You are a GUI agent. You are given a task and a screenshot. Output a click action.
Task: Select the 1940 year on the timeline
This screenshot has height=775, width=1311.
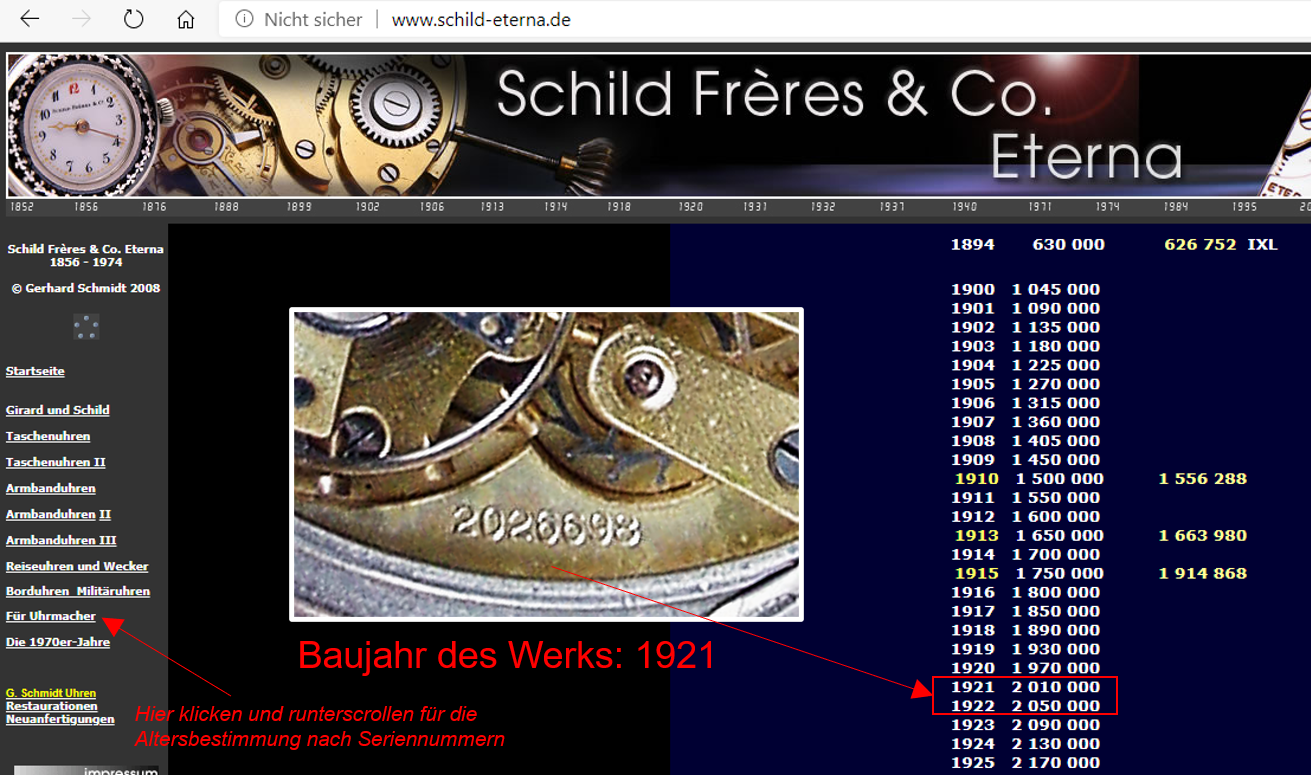tap(964, 207)
